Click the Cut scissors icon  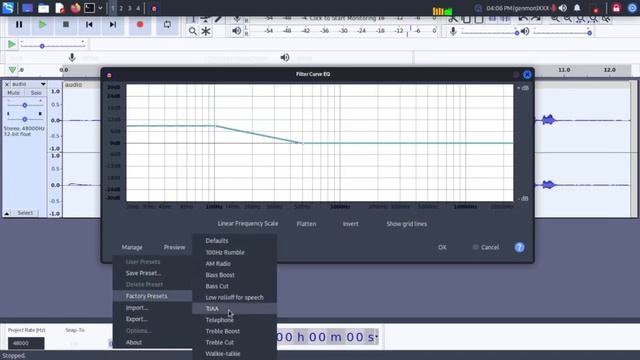[453, 19]
